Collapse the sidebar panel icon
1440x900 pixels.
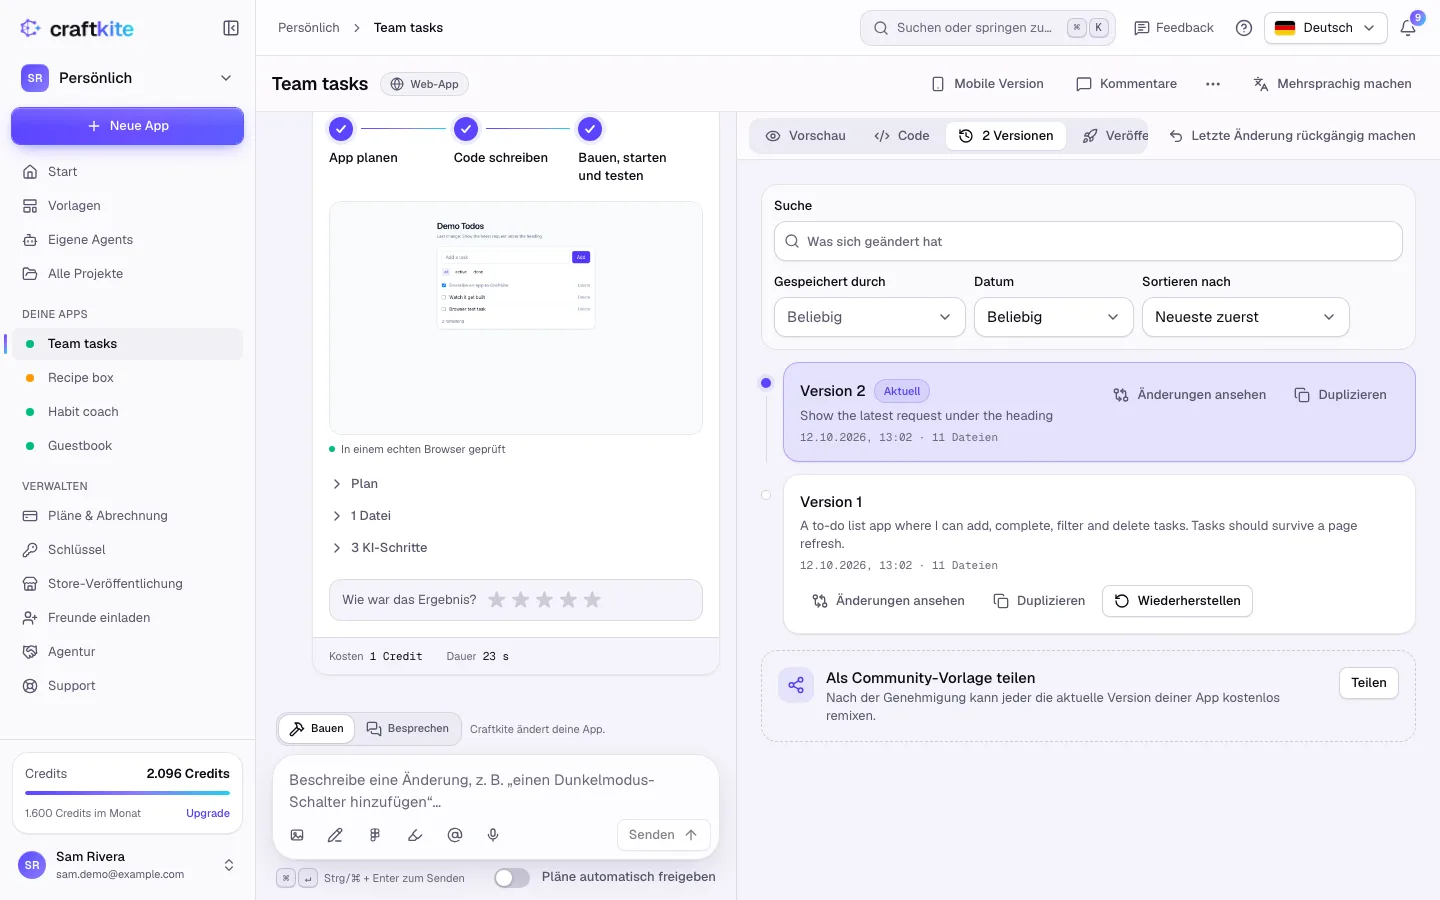pyautogui.click(x=231, y=28)
